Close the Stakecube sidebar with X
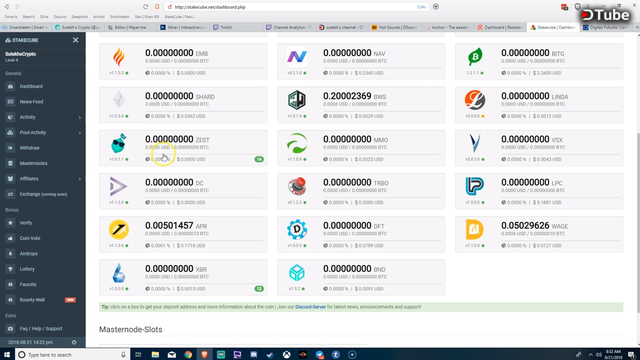 [76, 40]
